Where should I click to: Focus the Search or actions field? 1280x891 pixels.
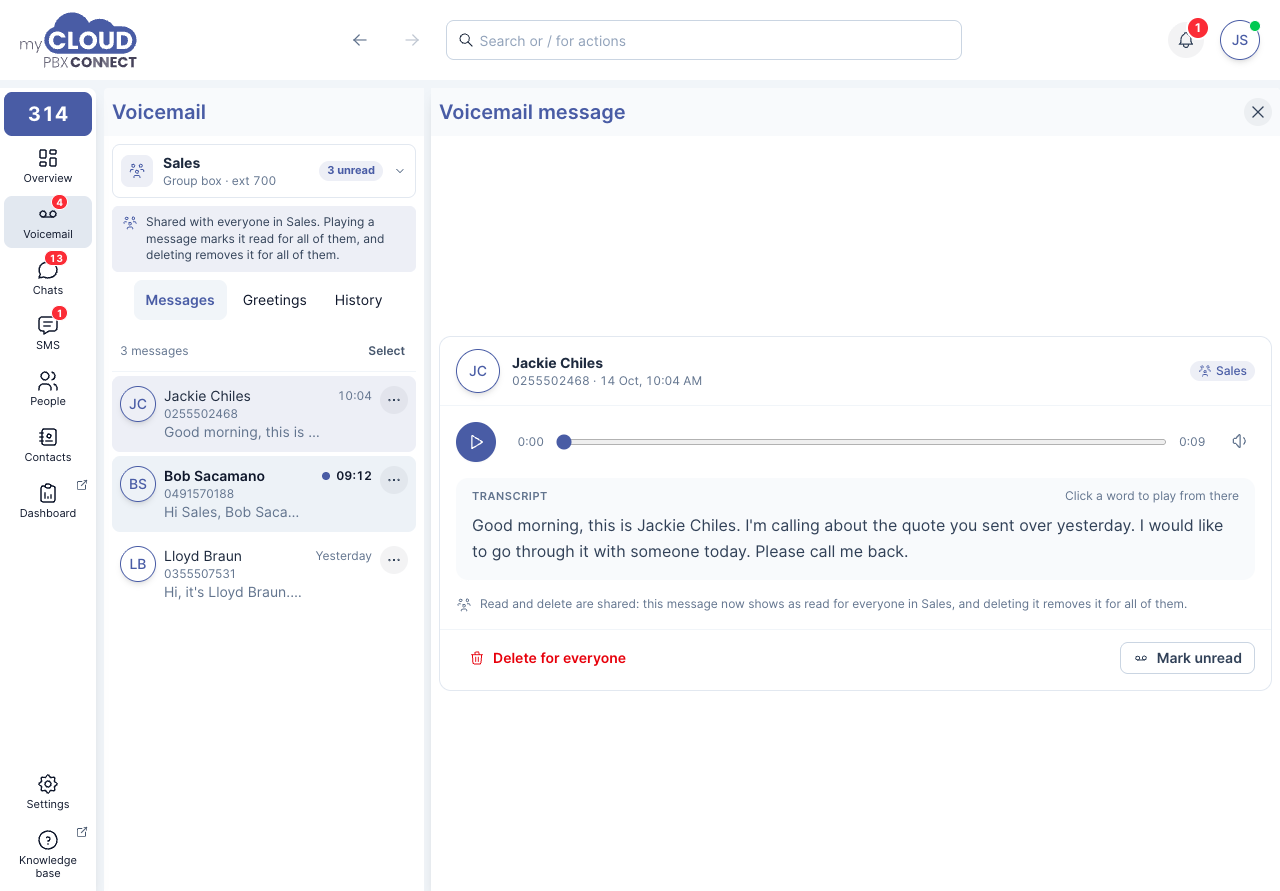pyautogui.click(x=704, y=40)
